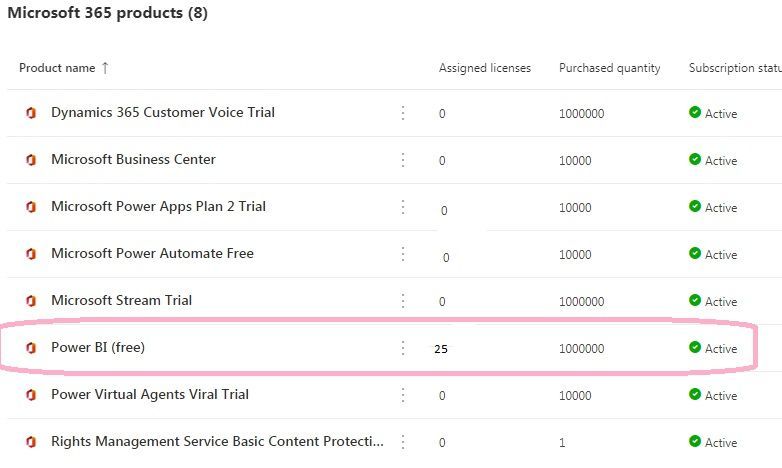Open the three-dot menu for Power Virtual Agents Viral Trial
The width and height of the screenshot is (782, 468).
coord(403,395)
